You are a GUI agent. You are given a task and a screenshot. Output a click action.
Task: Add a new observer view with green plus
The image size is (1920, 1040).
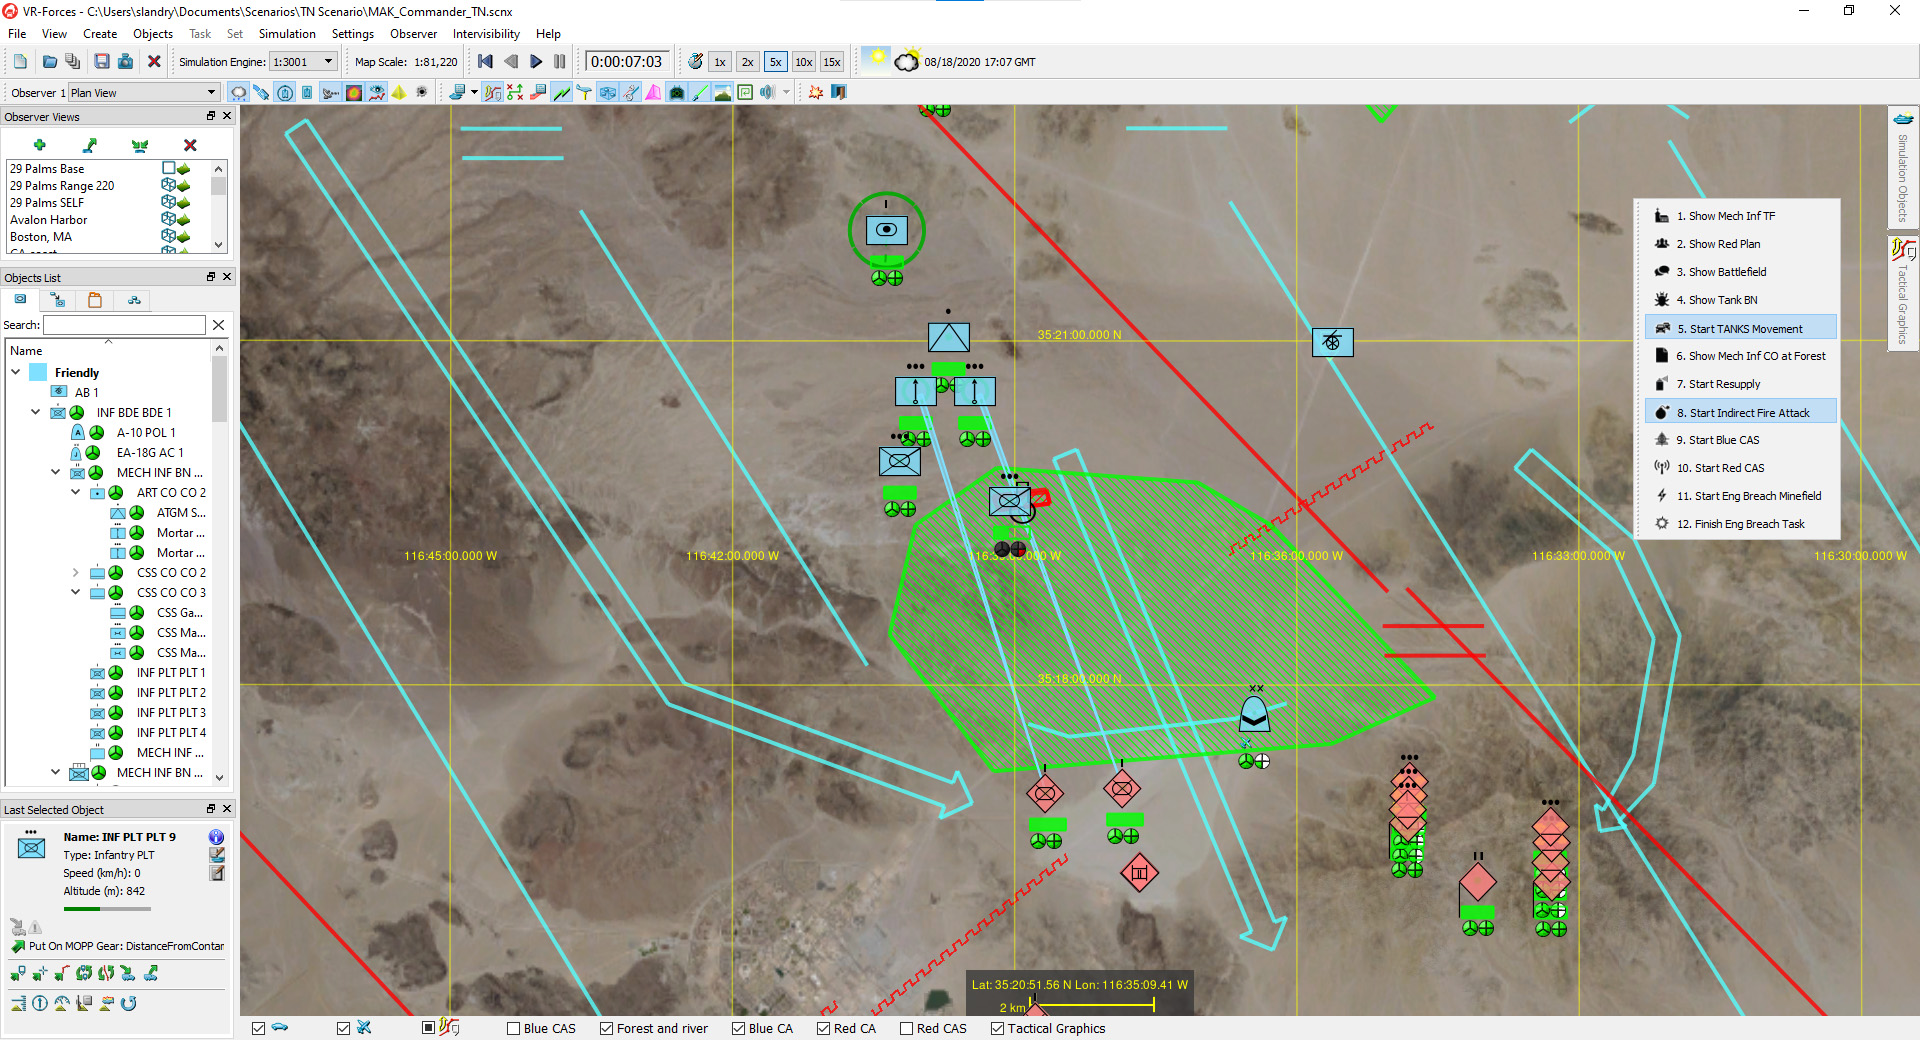pyautogui.click(x=40, y=145)
